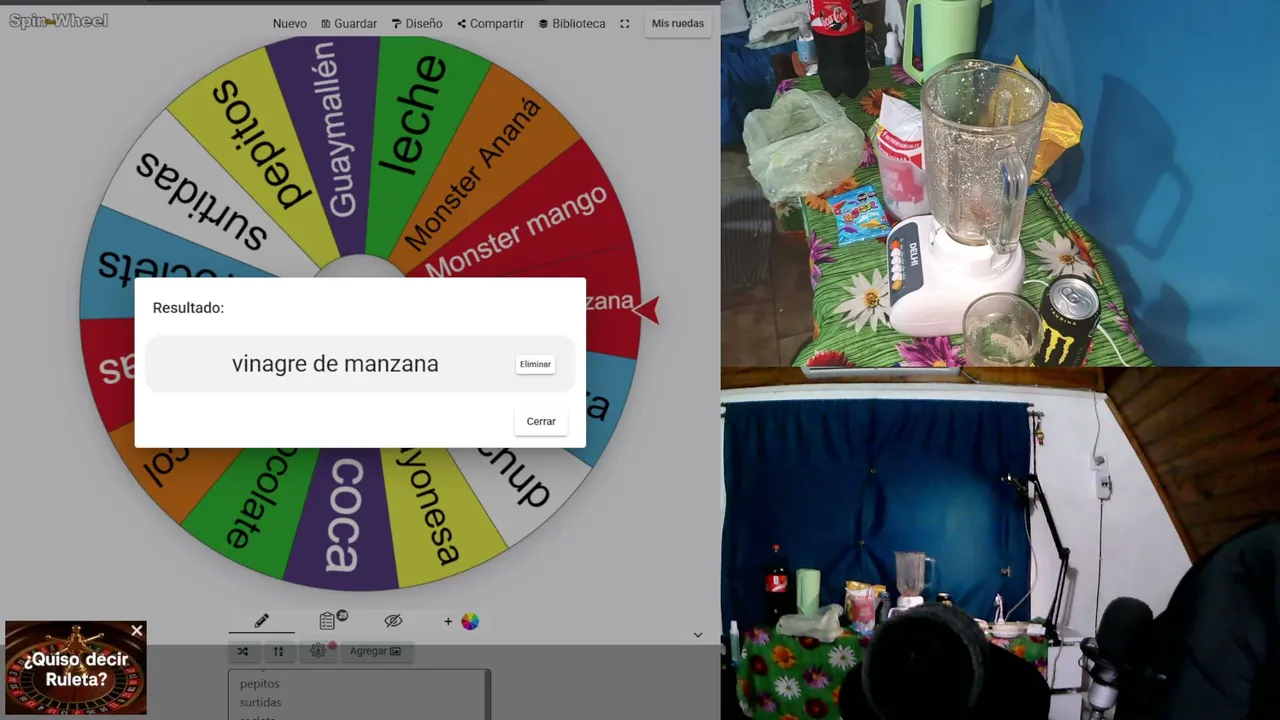Screen dimensions: 1280x720
Task: Click the 'pepitos' entry text
Action: 260,684
